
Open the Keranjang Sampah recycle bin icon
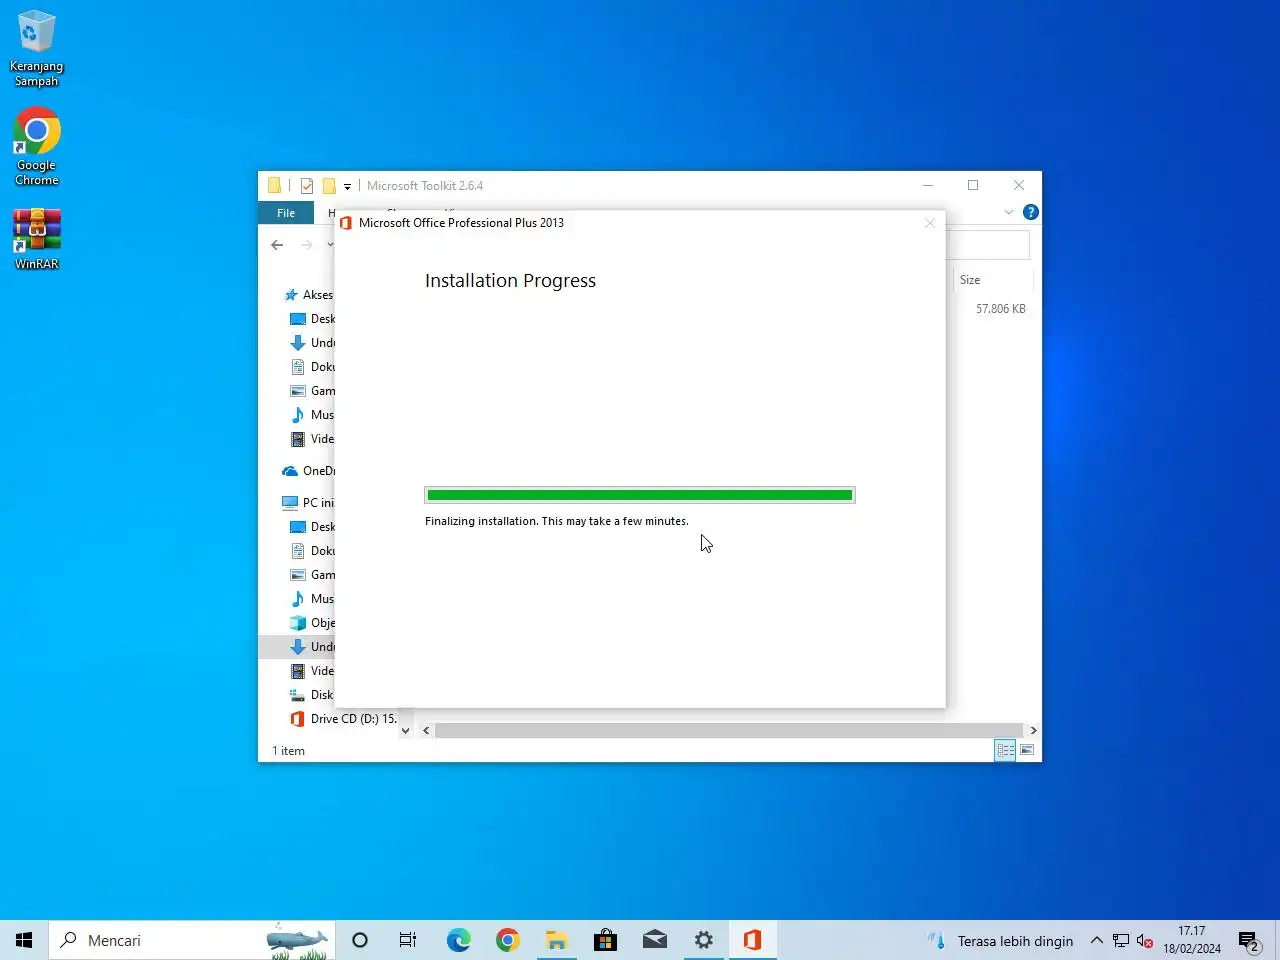[x=36, y=48]
